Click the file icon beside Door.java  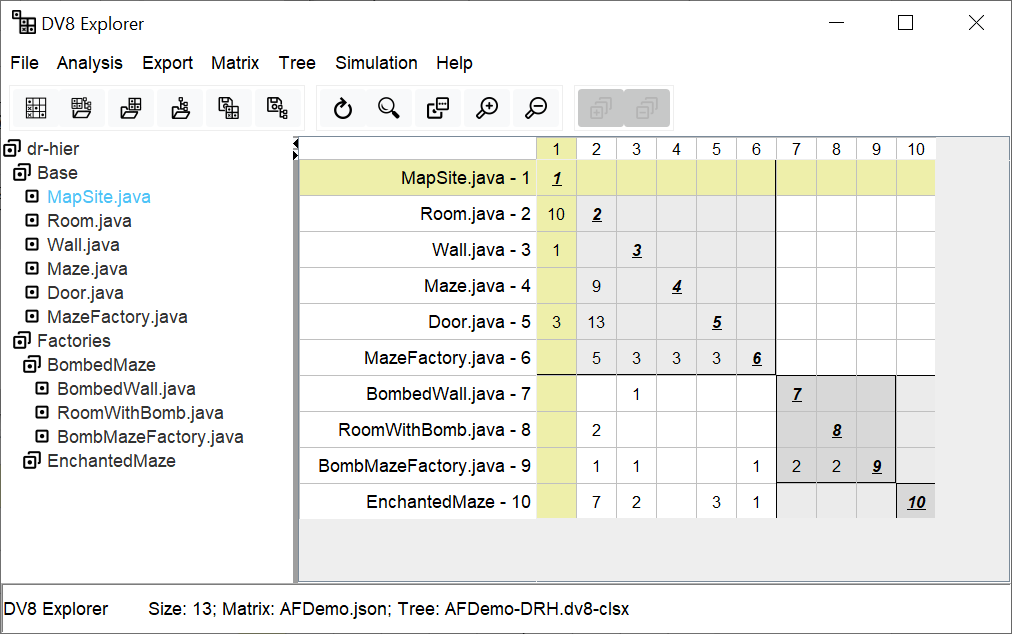(32, 292)
